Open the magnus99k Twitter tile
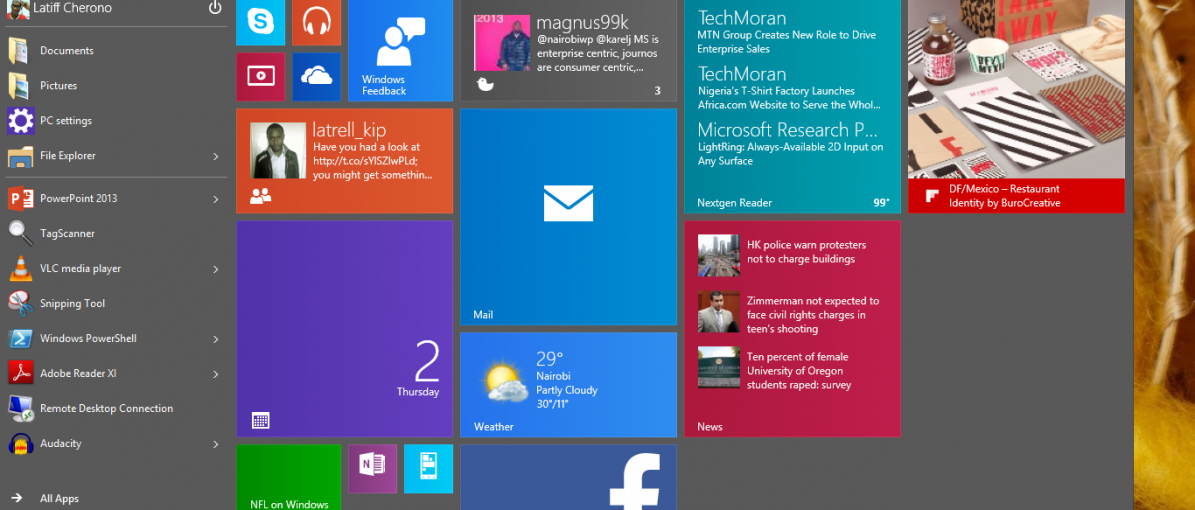The width and height of the screenshot is (1195, 510). (x=568, y=50)
